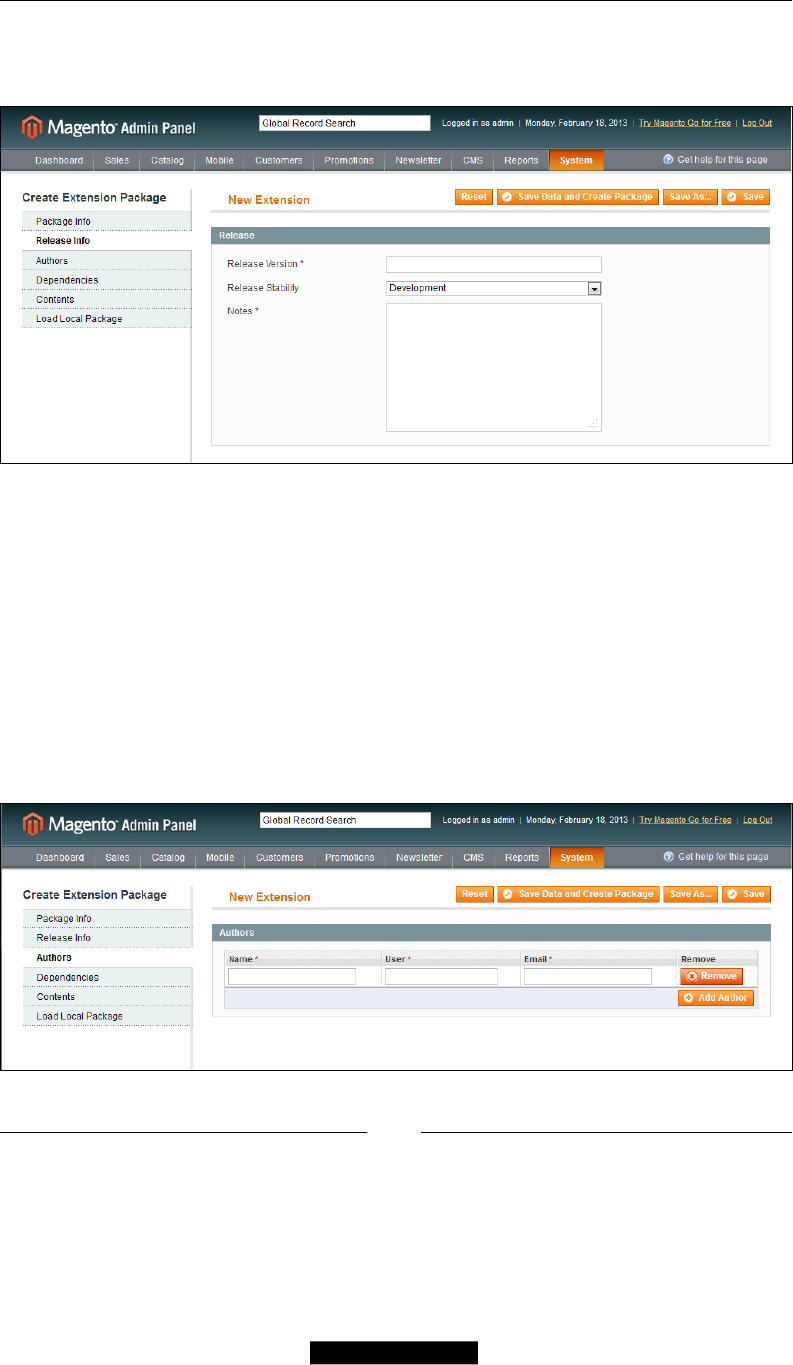Open Package Info tab on Authors page
Viewport: 793px width, 1365px height.
click(107, 918)
